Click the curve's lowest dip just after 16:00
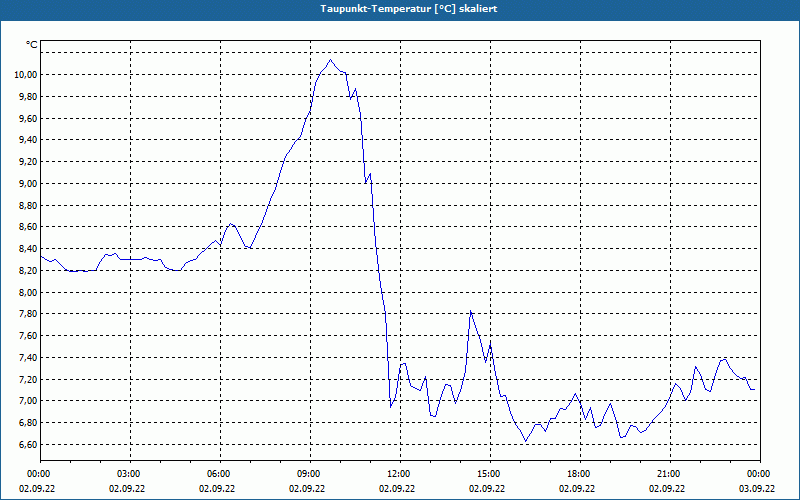Viewport: 800px width, 500px height. click(x=526, y=441)
